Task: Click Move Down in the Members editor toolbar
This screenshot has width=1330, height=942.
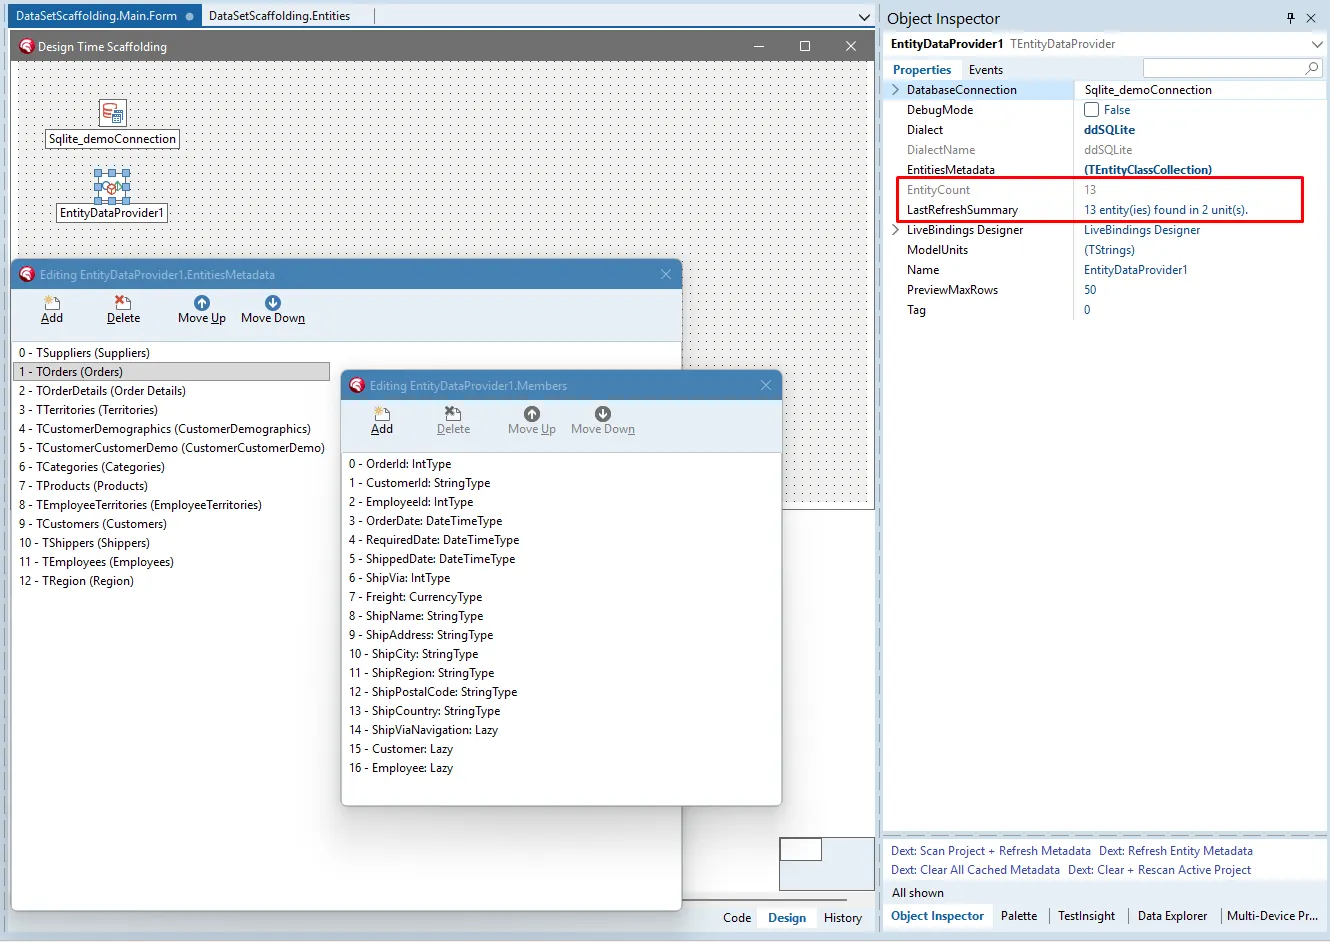Action: (x=603, y=421)
